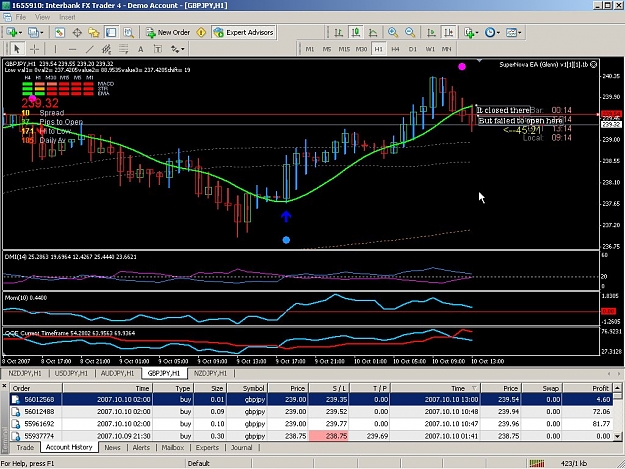Open the Journal terminal tab
This screenshot has height=469, width=625.
point(242,447)
